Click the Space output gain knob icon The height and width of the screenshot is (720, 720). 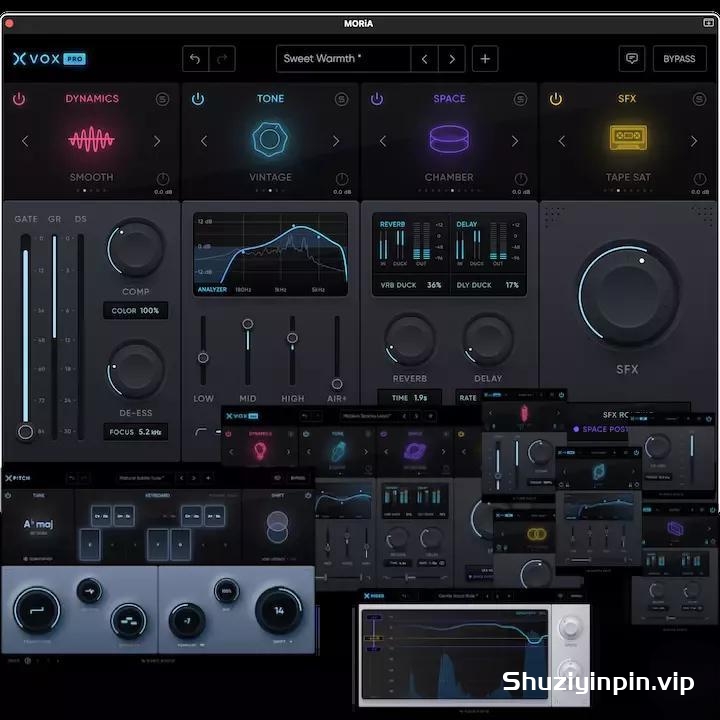pos(521,179)
